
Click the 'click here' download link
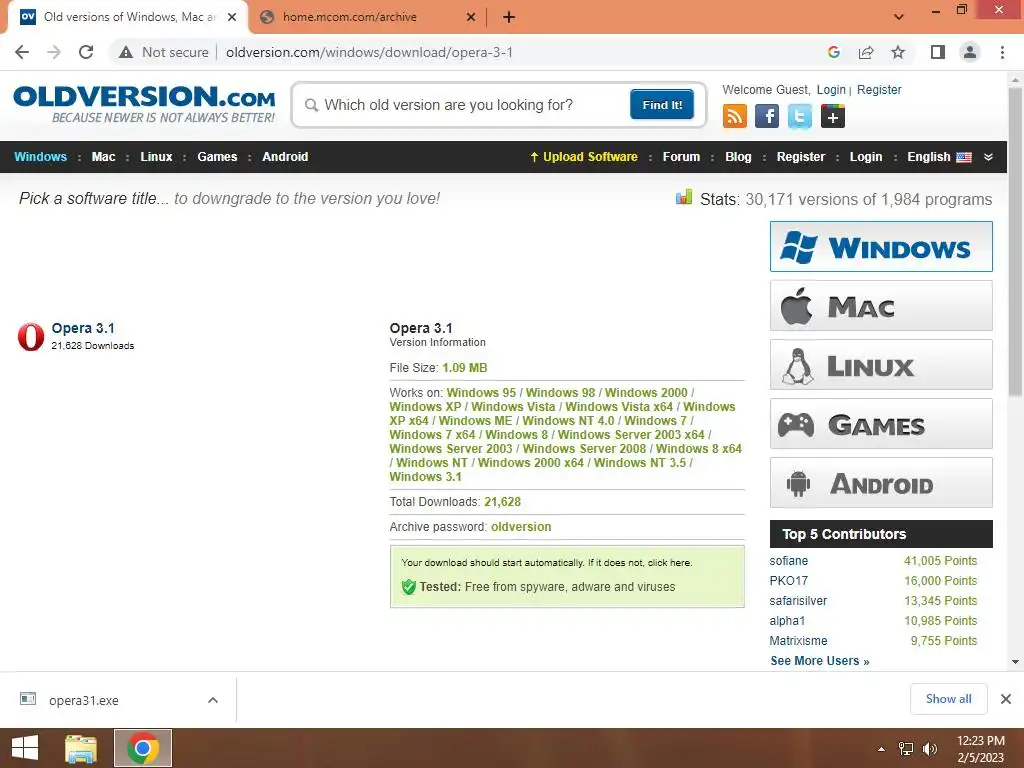tap(669, 562)
